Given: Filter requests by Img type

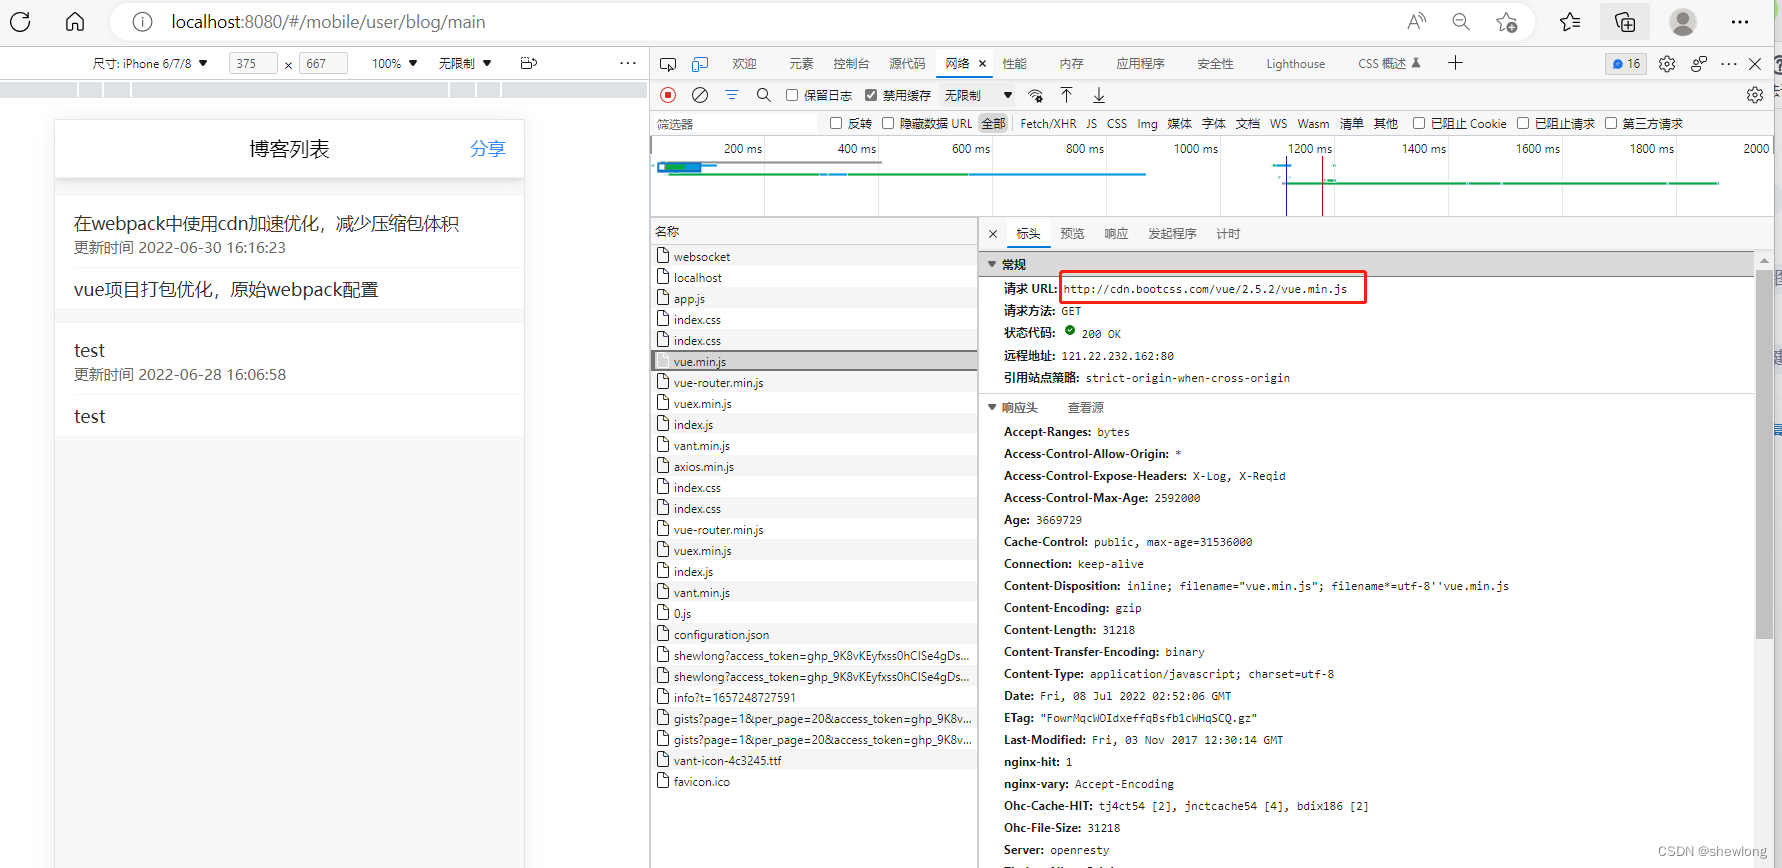Looking at the screenshot, I should click(x=1147, y=123).
